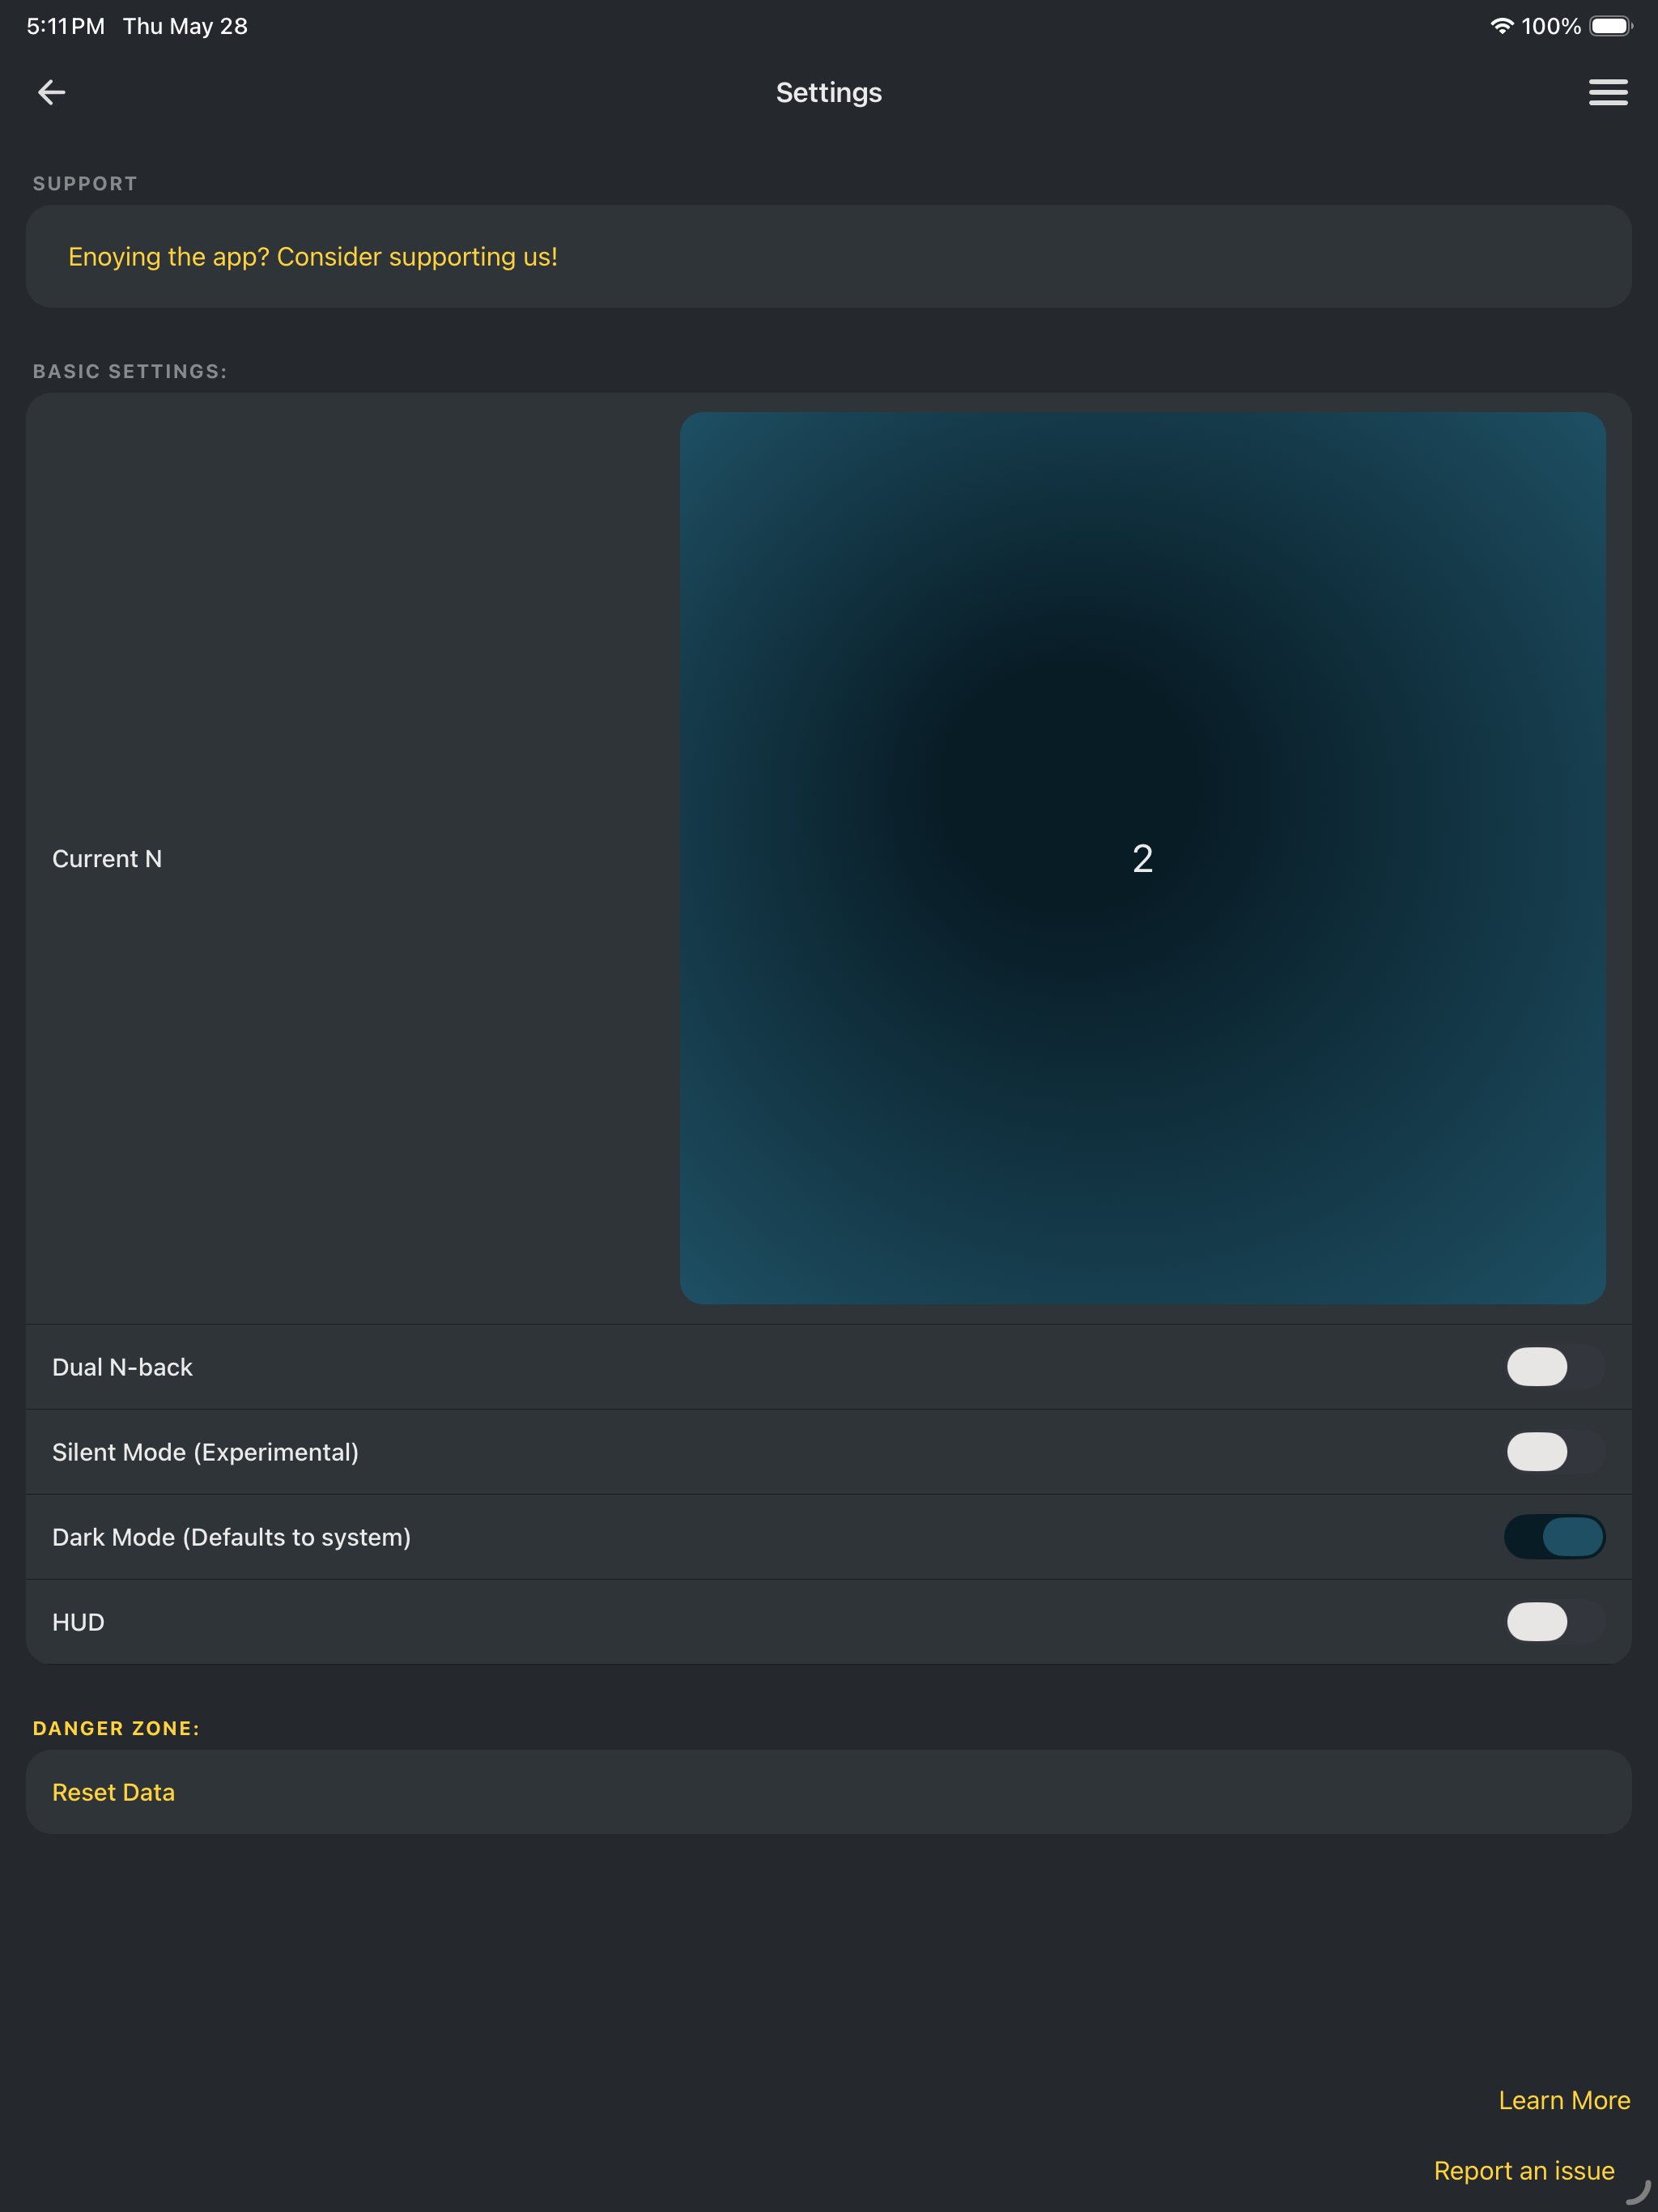This screenshot has height=2212, width=1658.
Task: Tap the battery indicator icon
Action: coord(1611,26)
